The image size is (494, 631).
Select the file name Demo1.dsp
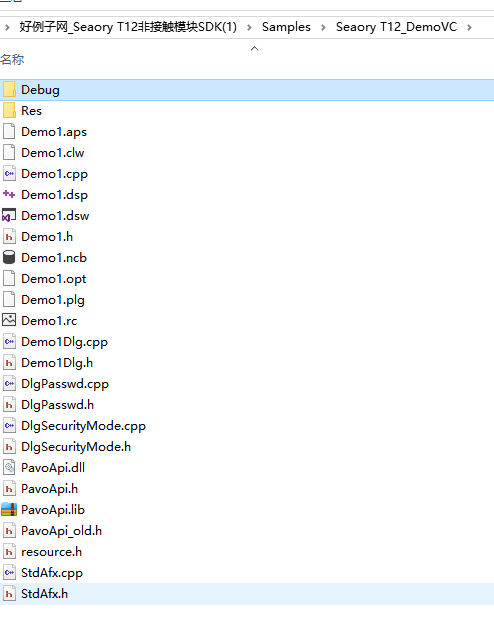pos(54,195)
